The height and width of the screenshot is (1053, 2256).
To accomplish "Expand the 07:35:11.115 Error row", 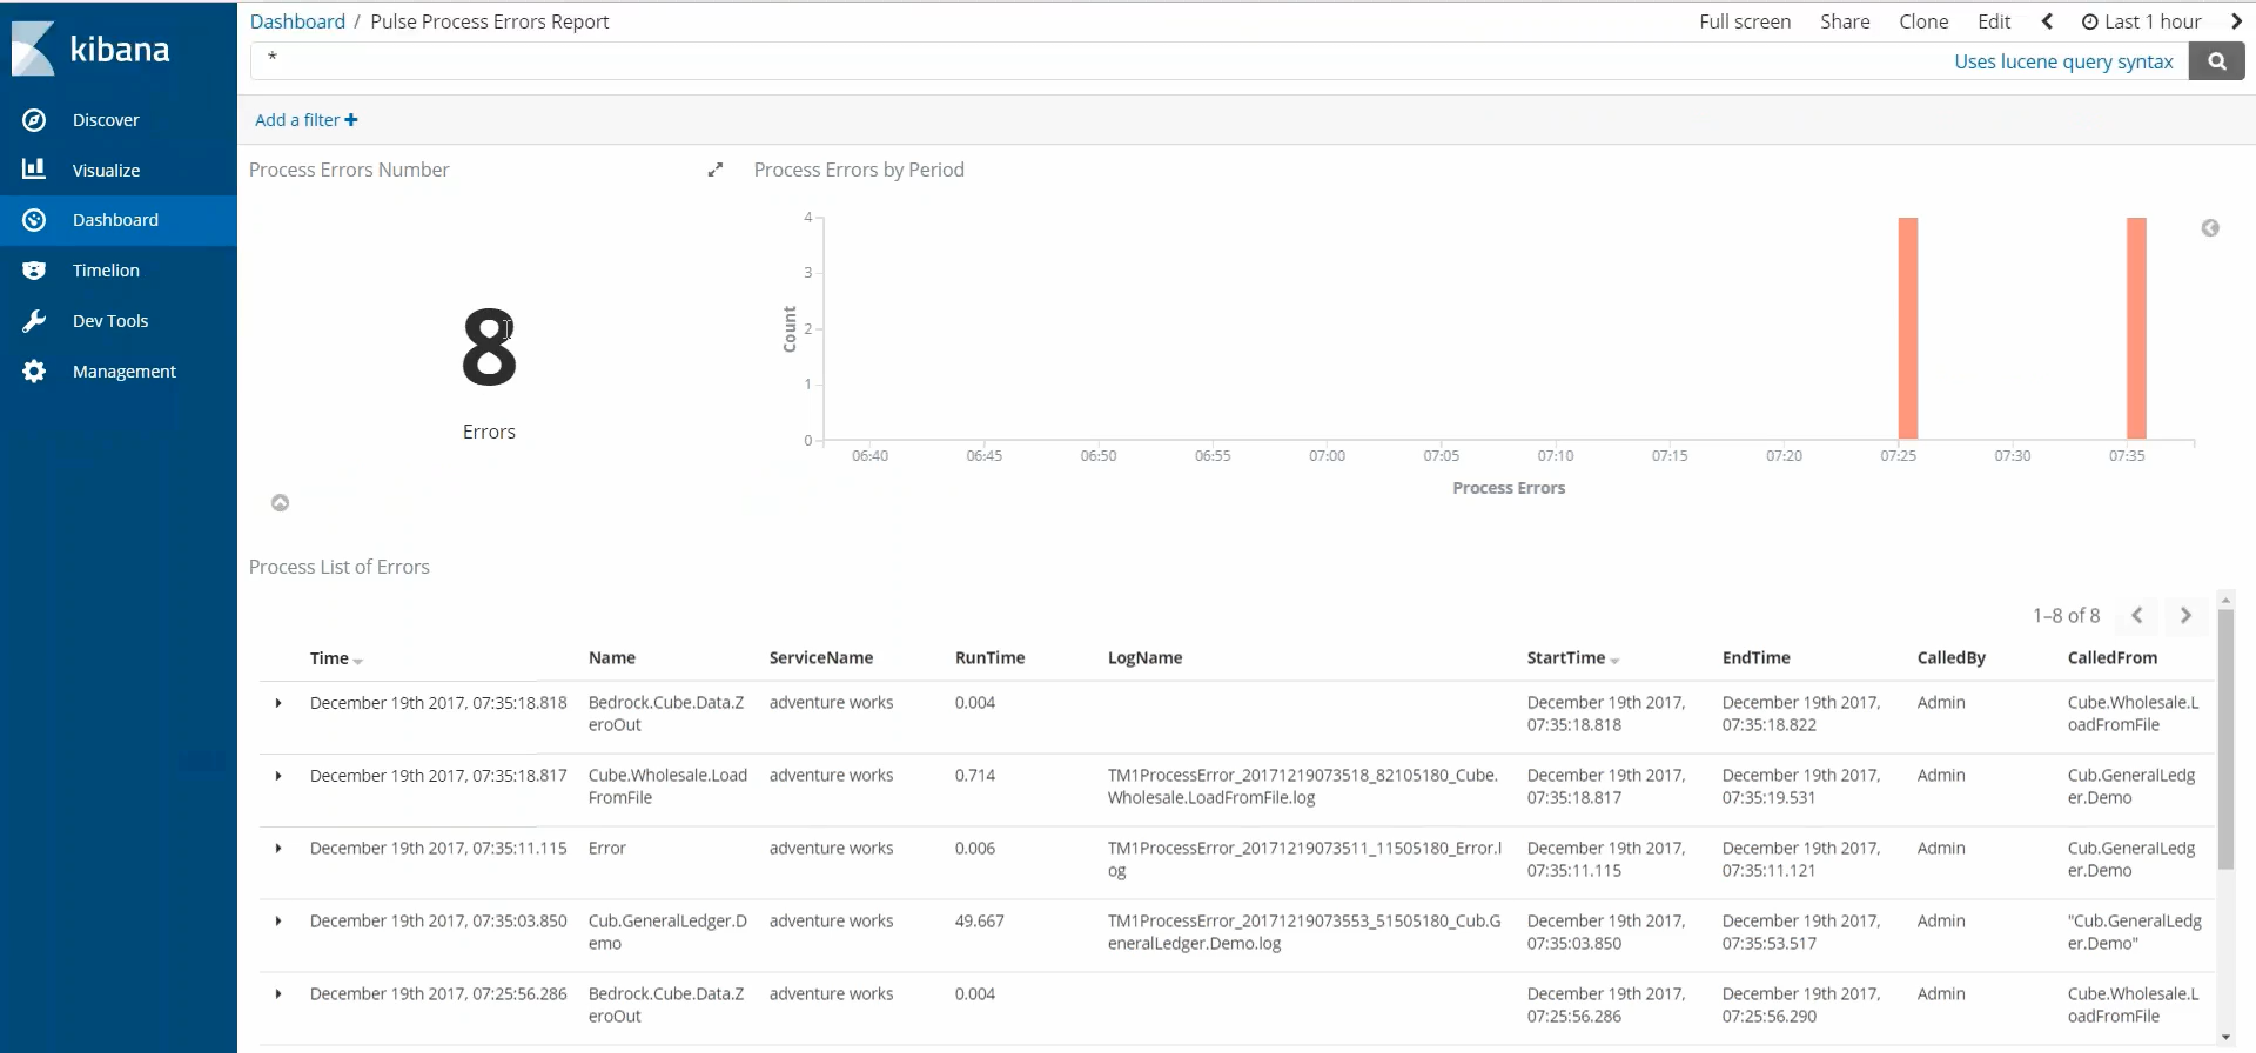I will click(x=278, y=849).
